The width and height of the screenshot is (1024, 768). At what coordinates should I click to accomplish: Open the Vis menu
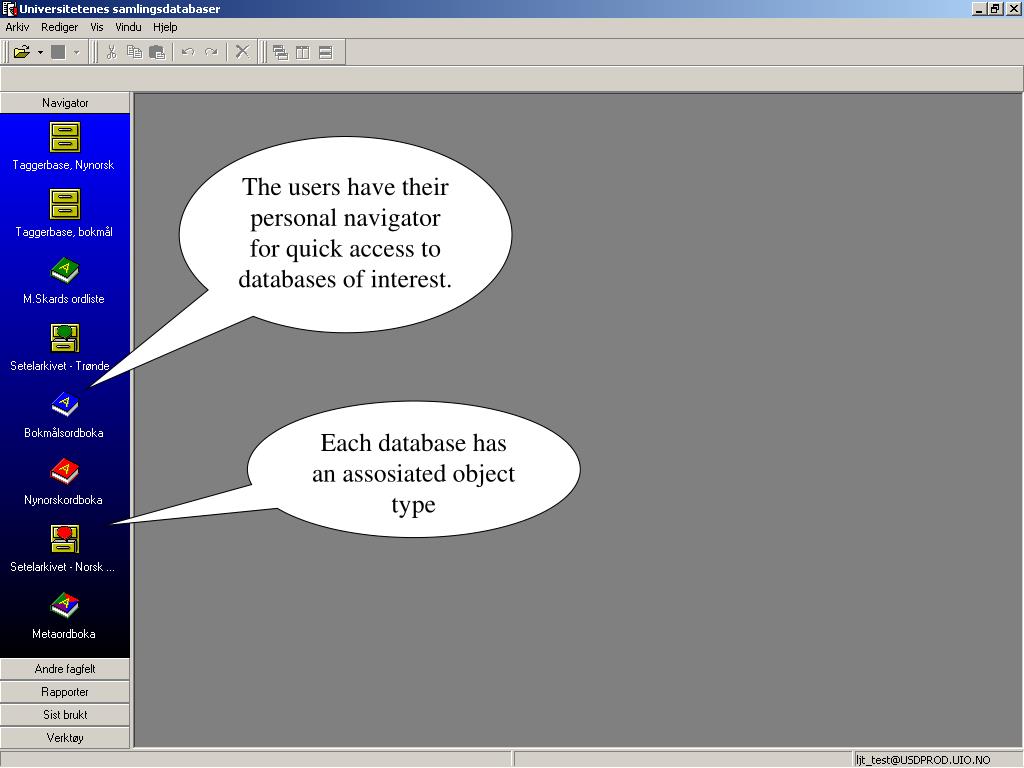pyautogui.click(x=97, y=27)
